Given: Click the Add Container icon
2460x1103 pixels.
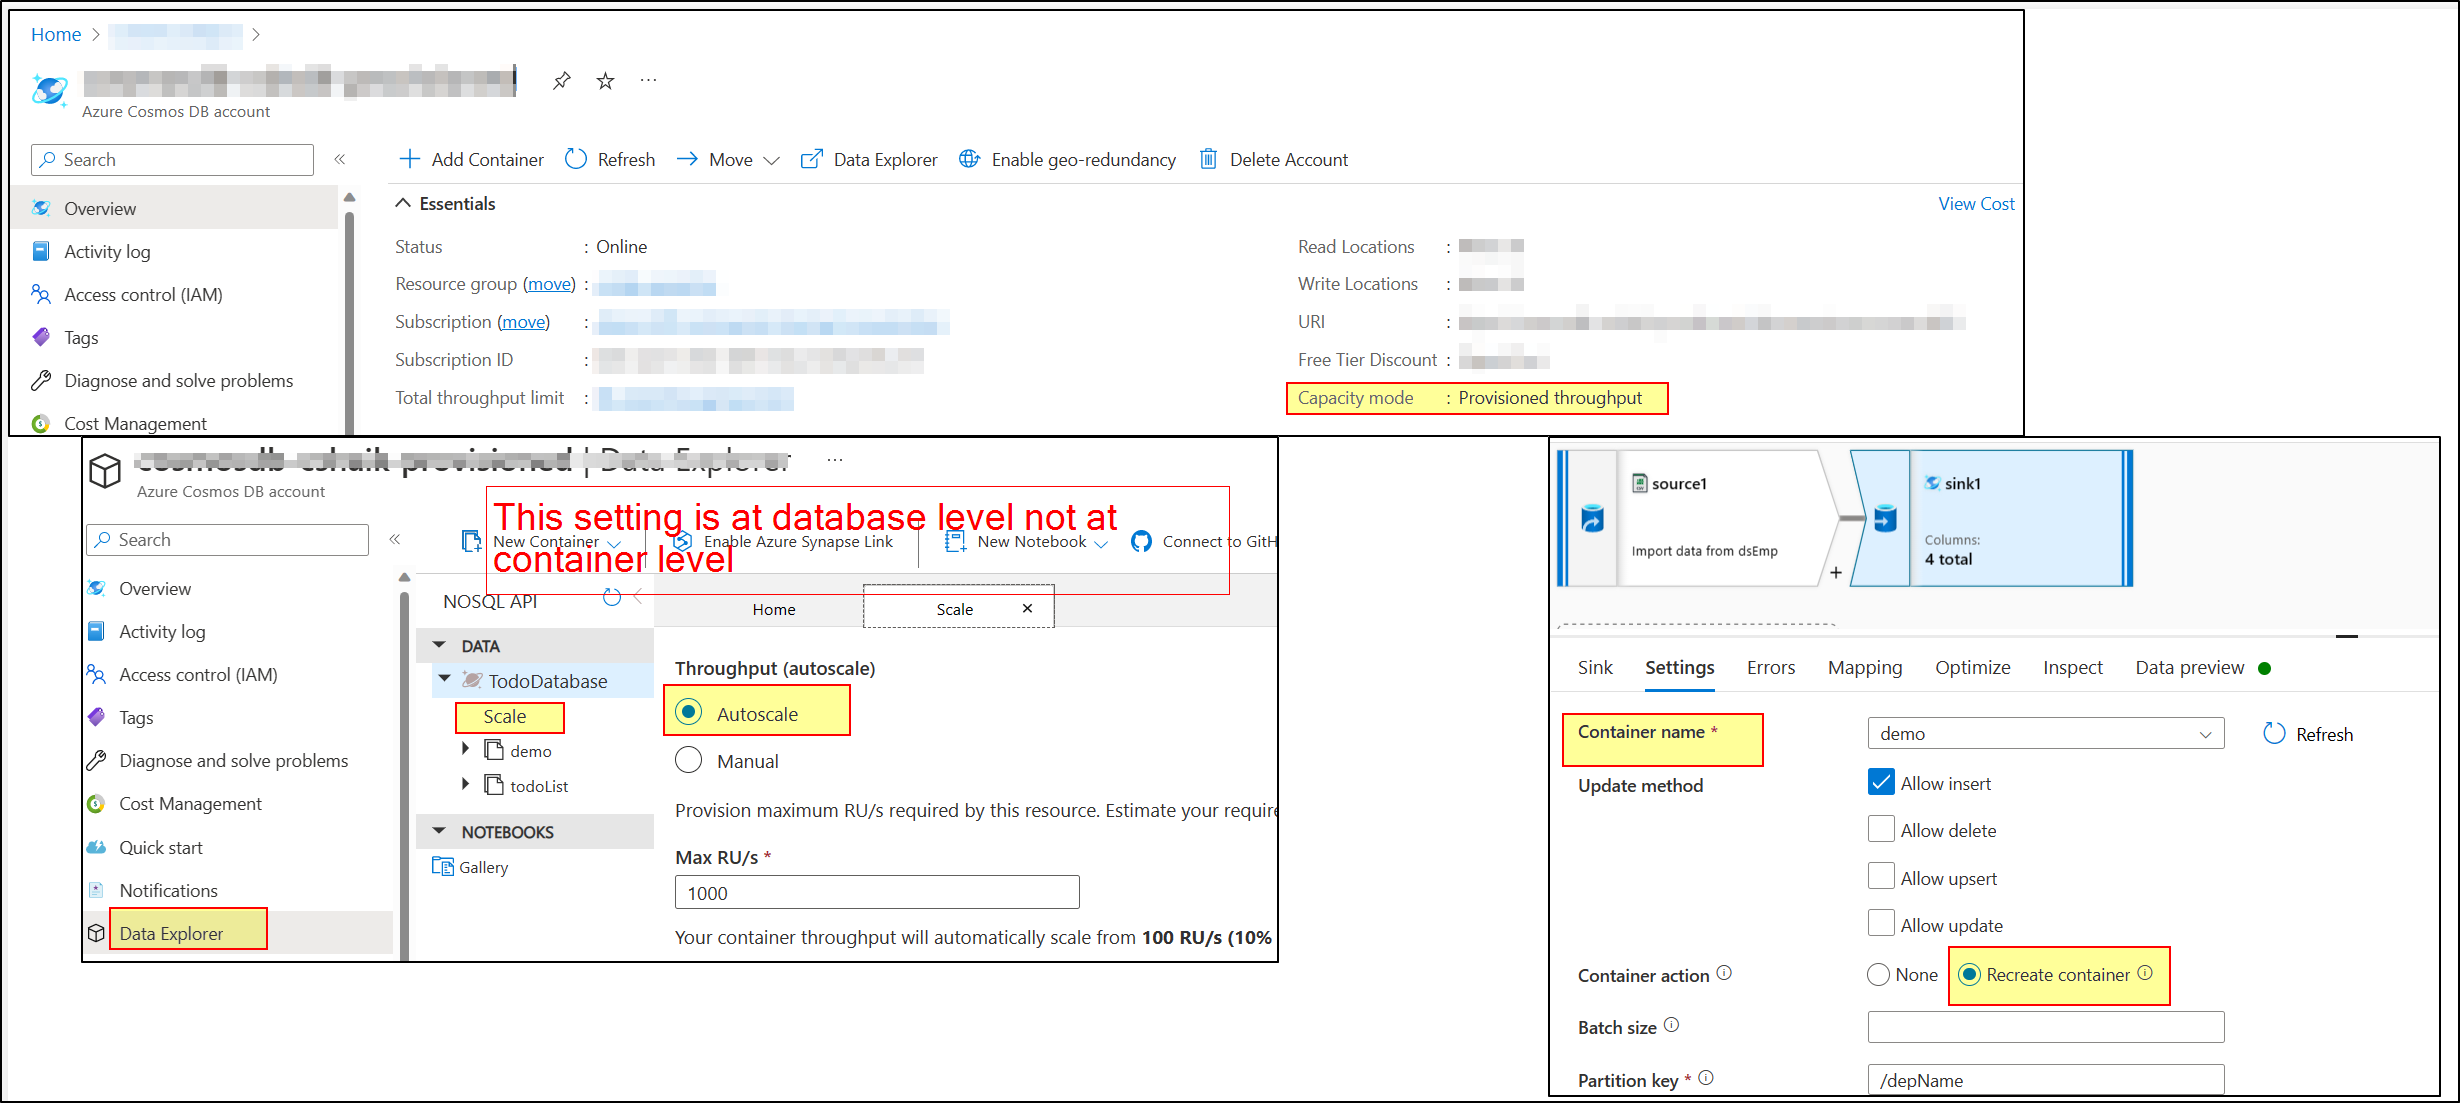Looking at the screenshot, I should [411, 159].
